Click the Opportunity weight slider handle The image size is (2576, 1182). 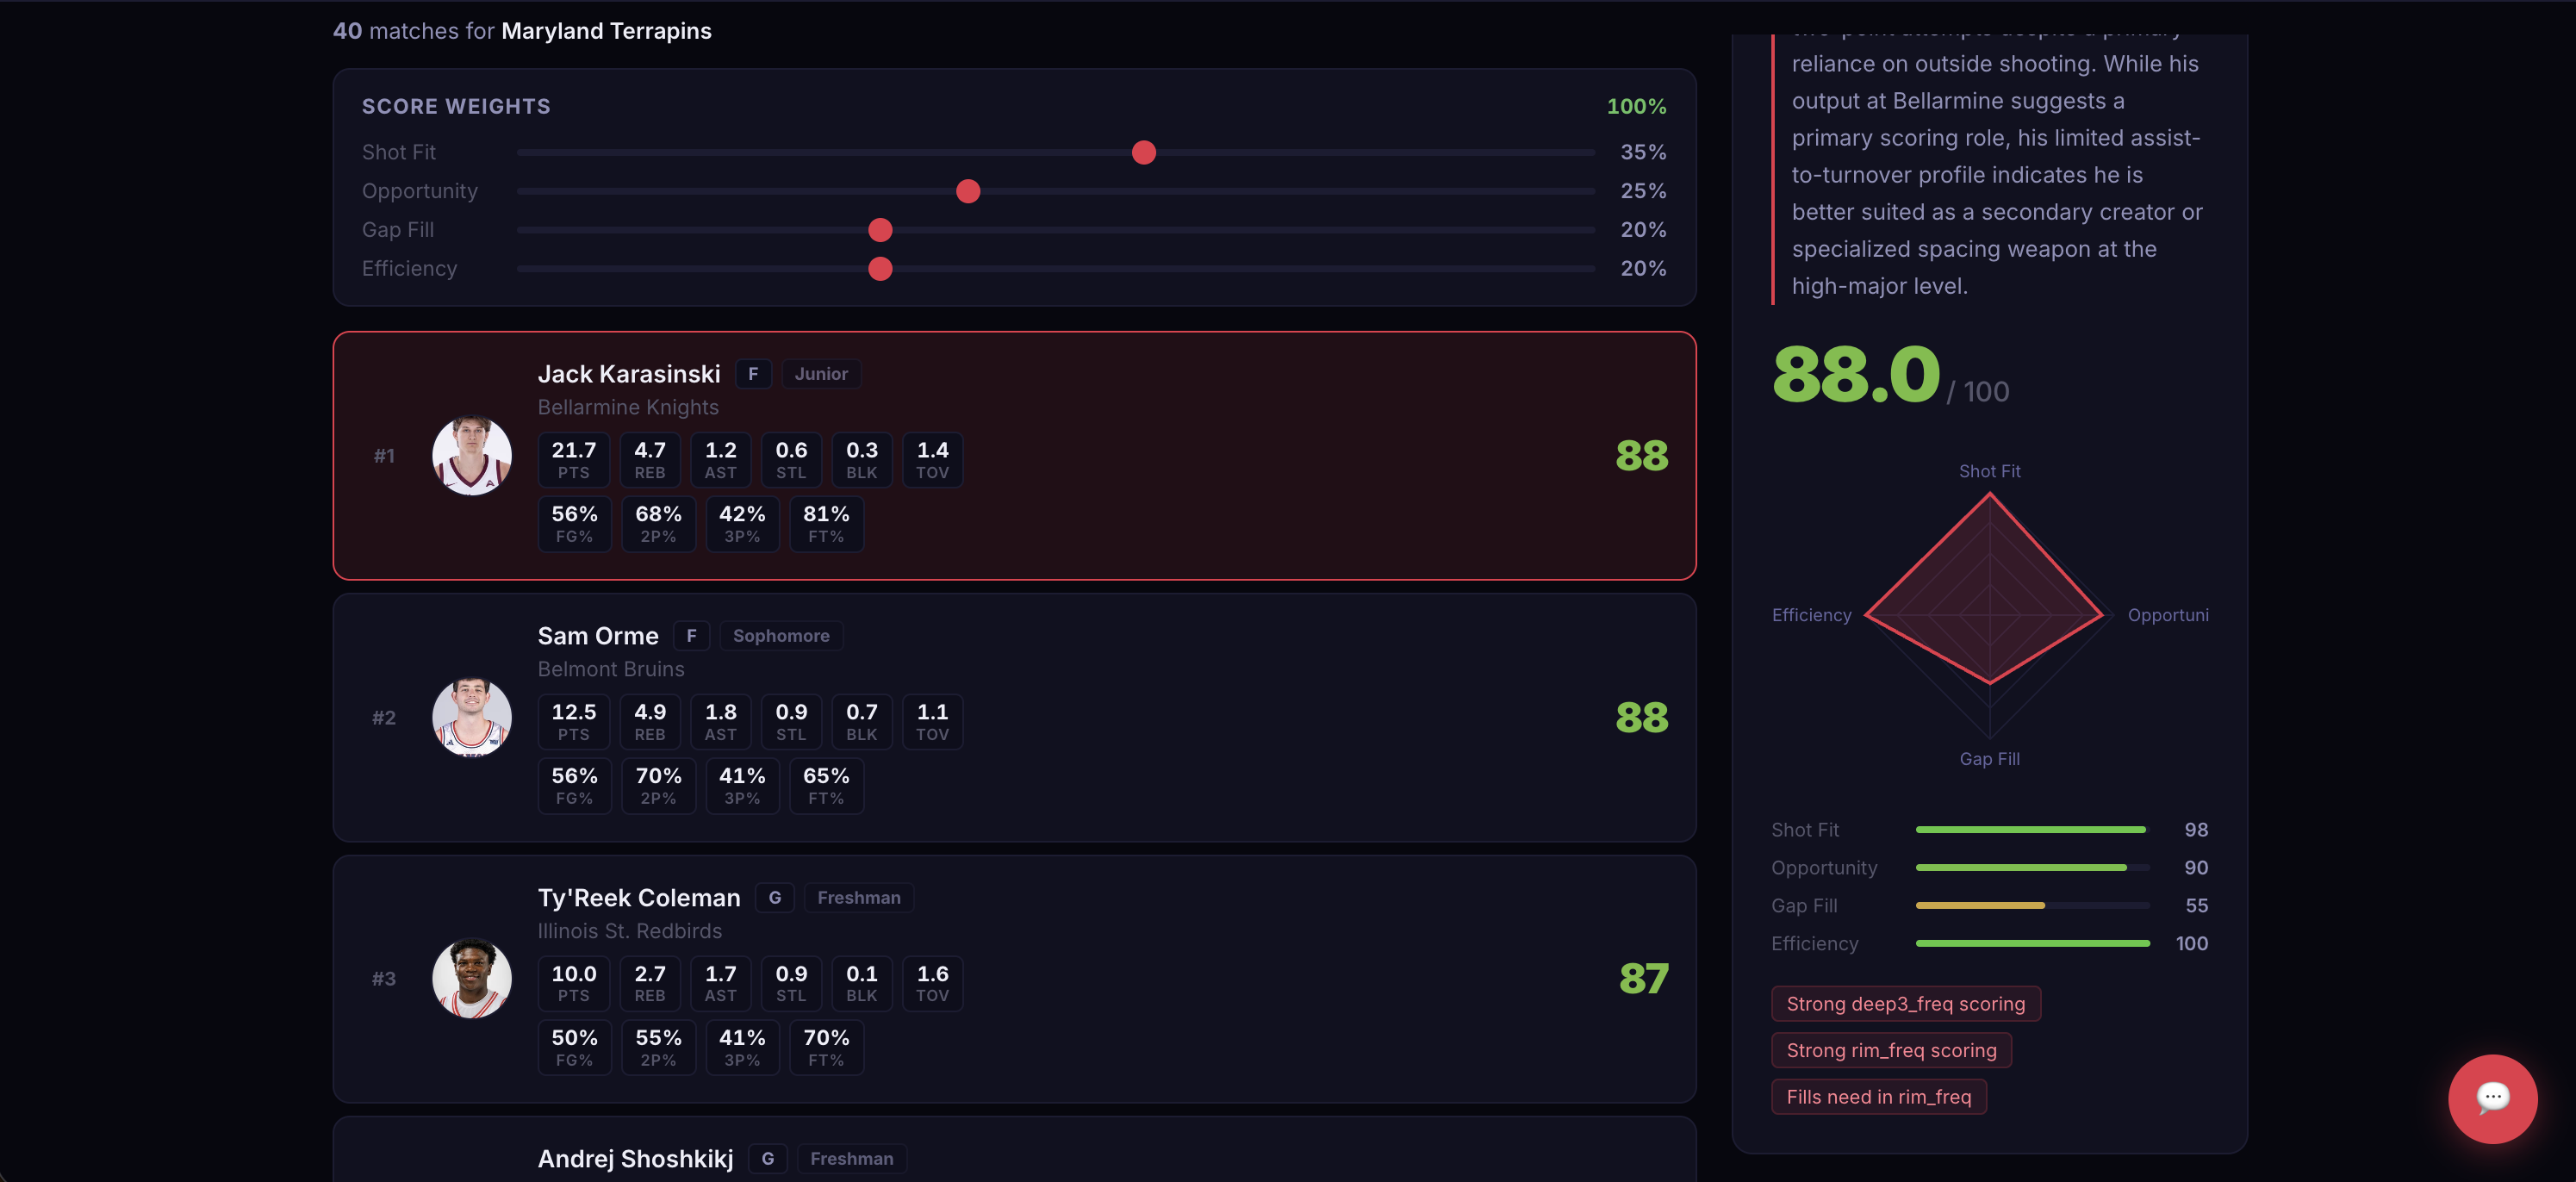click(x=967, y=191)
